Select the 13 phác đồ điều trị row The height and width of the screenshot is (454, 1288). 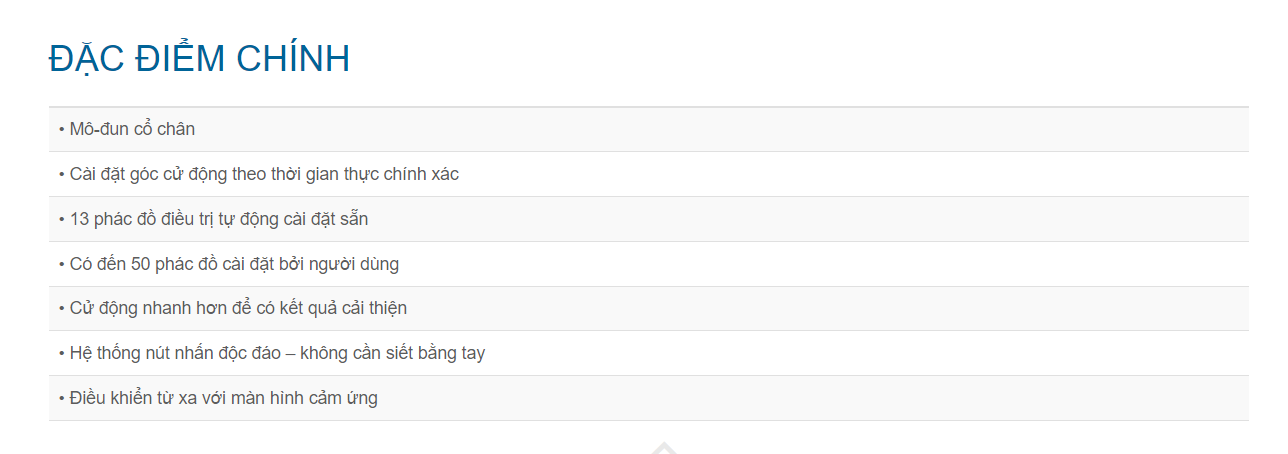pos(218,219)
